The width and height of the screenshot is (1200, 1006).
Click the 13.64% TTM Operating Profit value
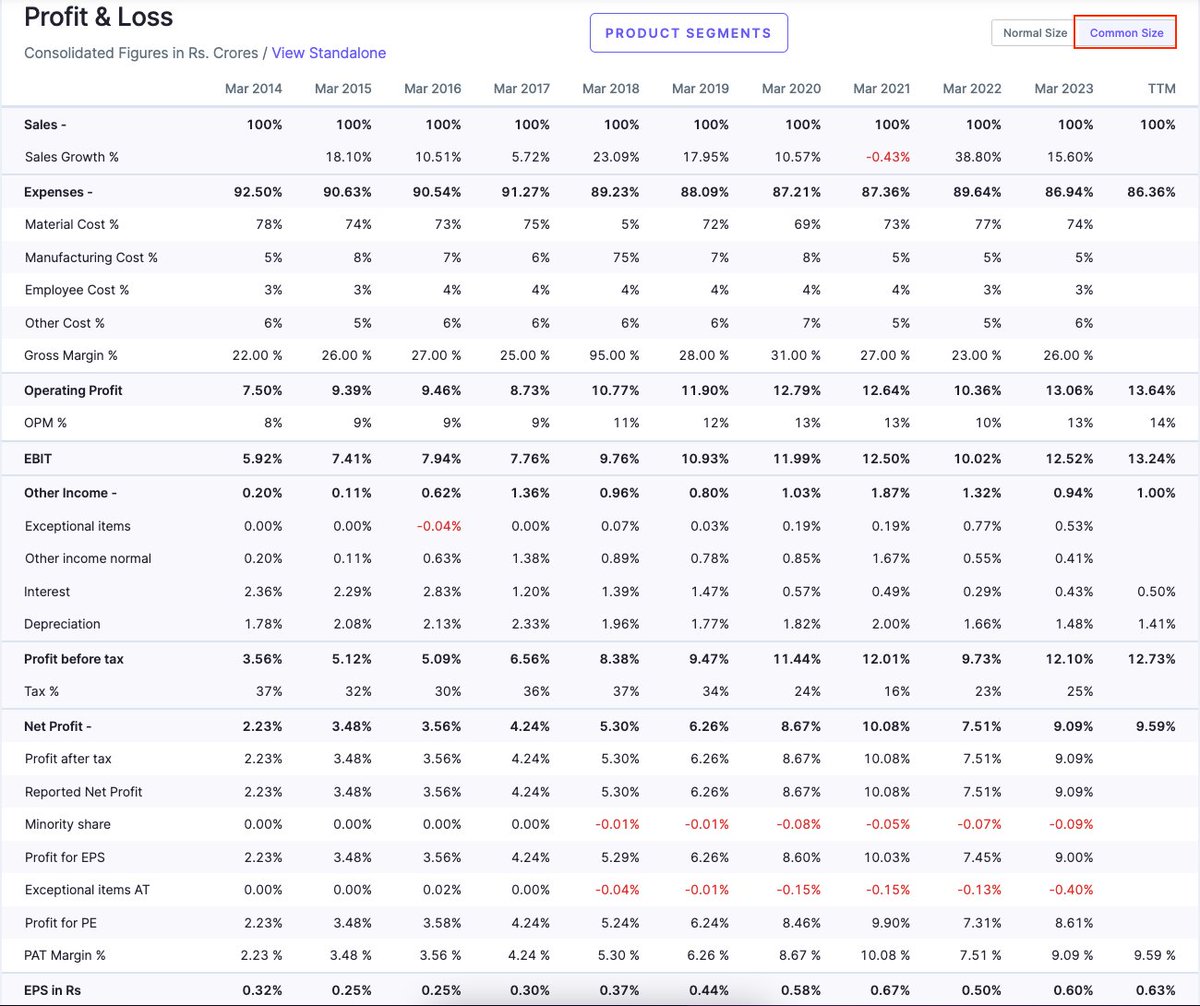1153,391
